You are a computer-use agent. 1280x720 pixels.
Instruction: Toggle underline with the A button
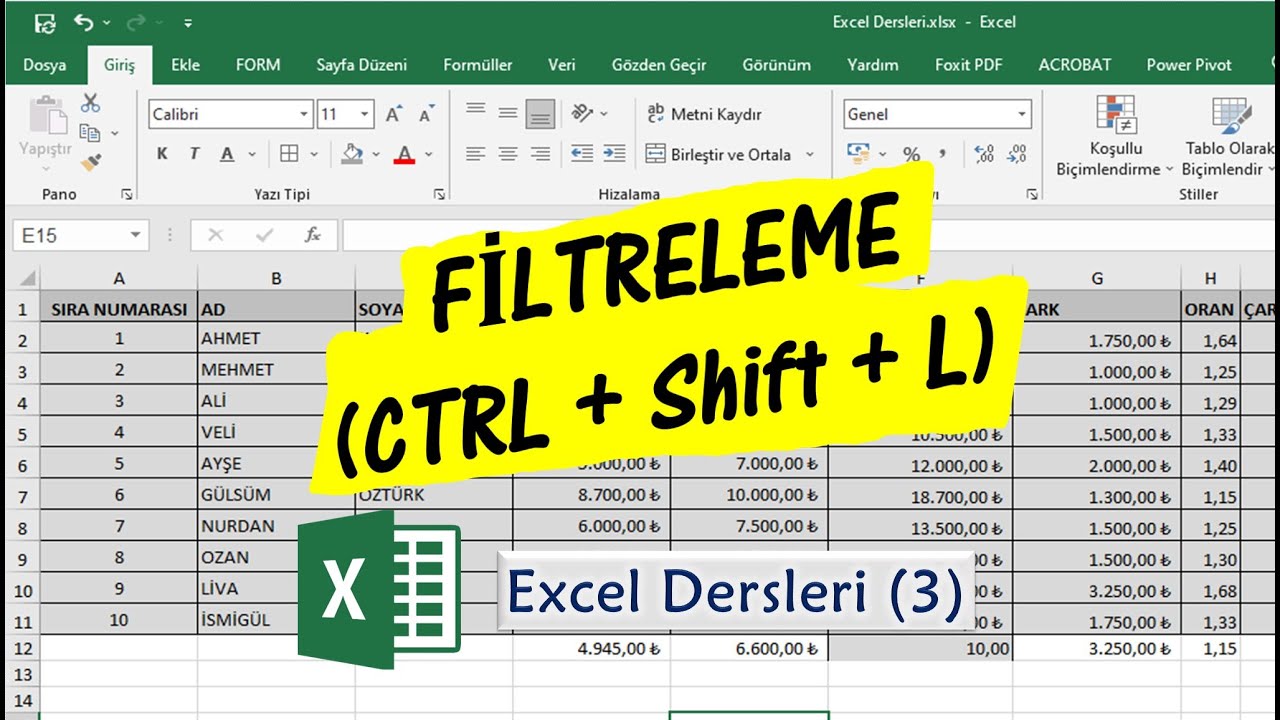227,154
